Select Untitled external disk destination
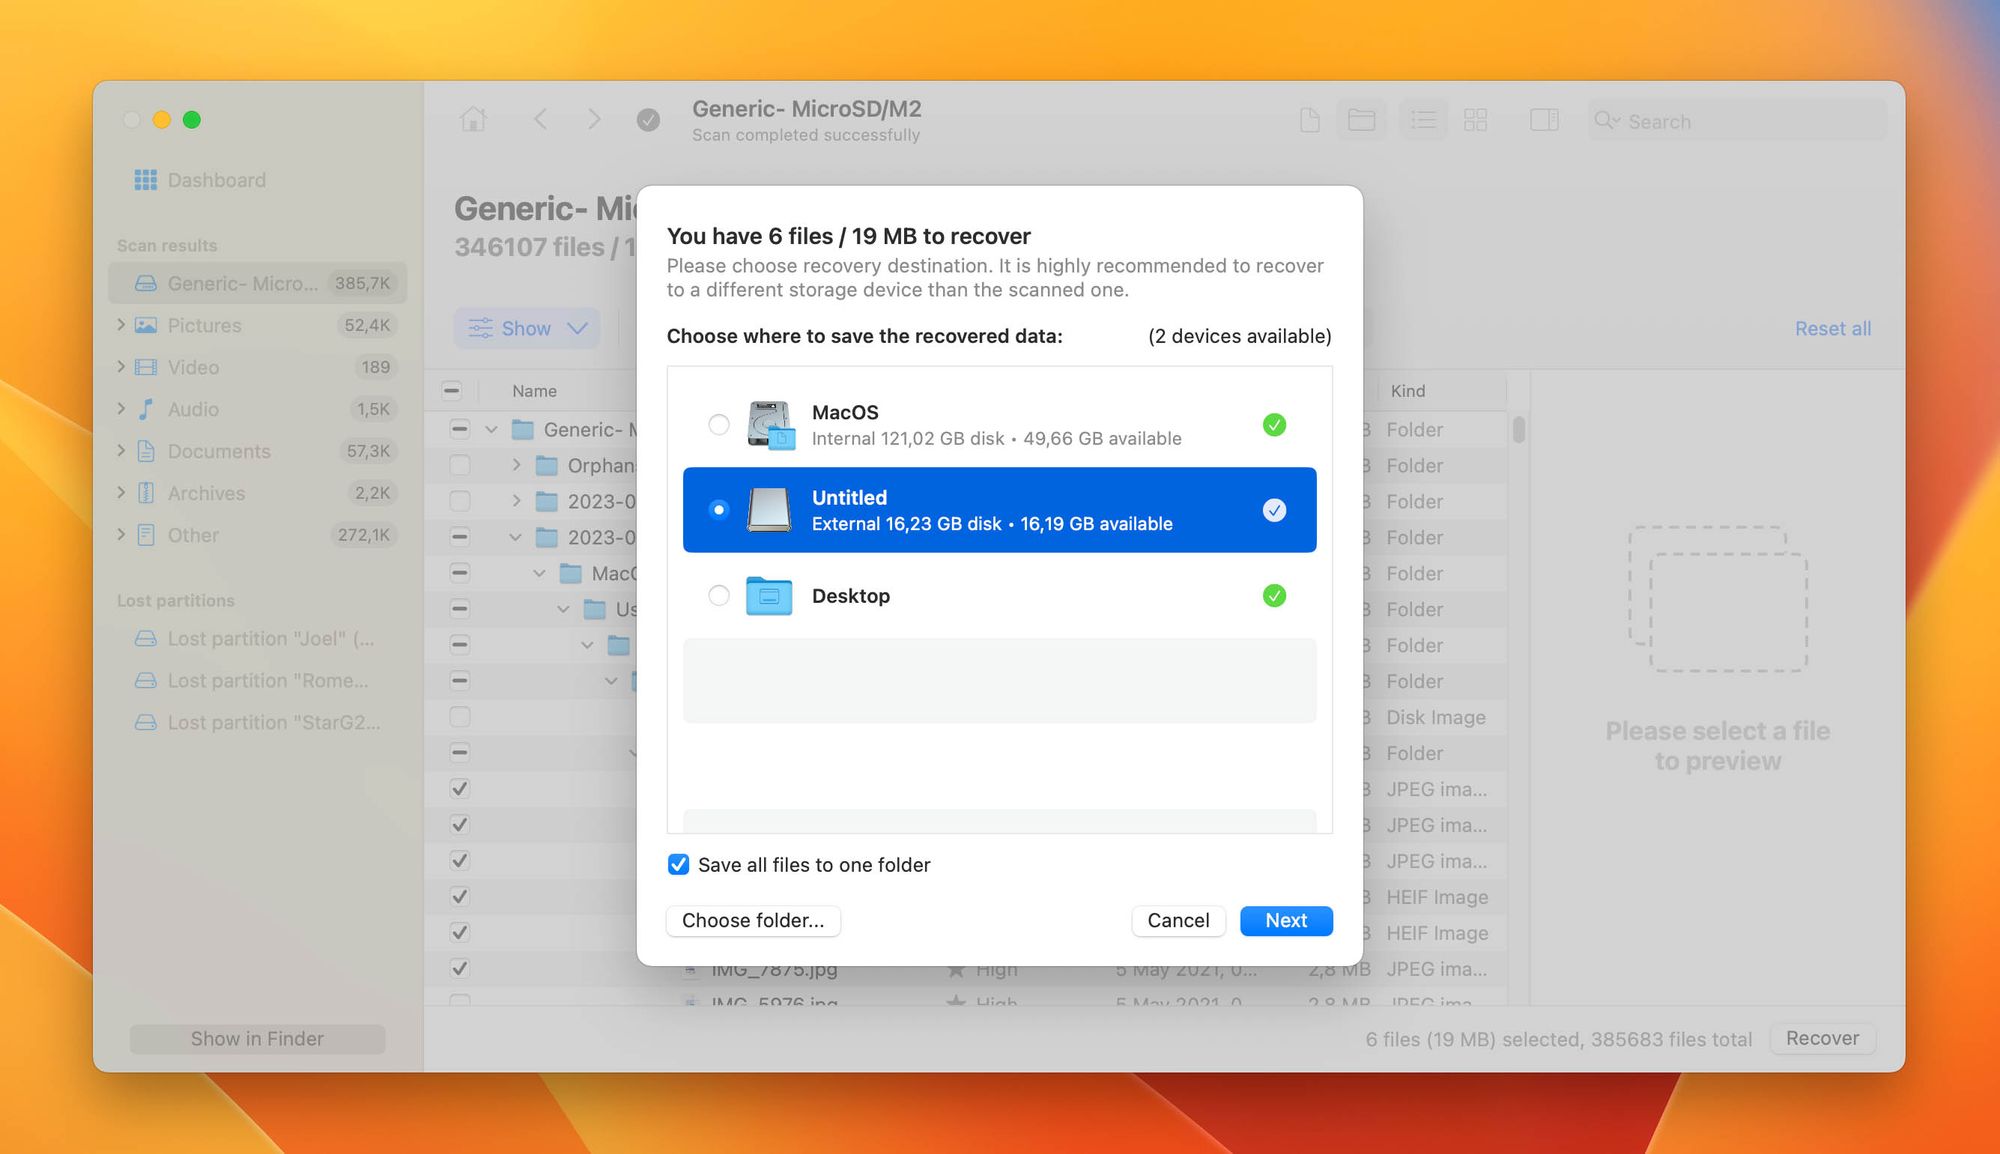Screen dimensions: 2000x1154 tap(1000, 508)
